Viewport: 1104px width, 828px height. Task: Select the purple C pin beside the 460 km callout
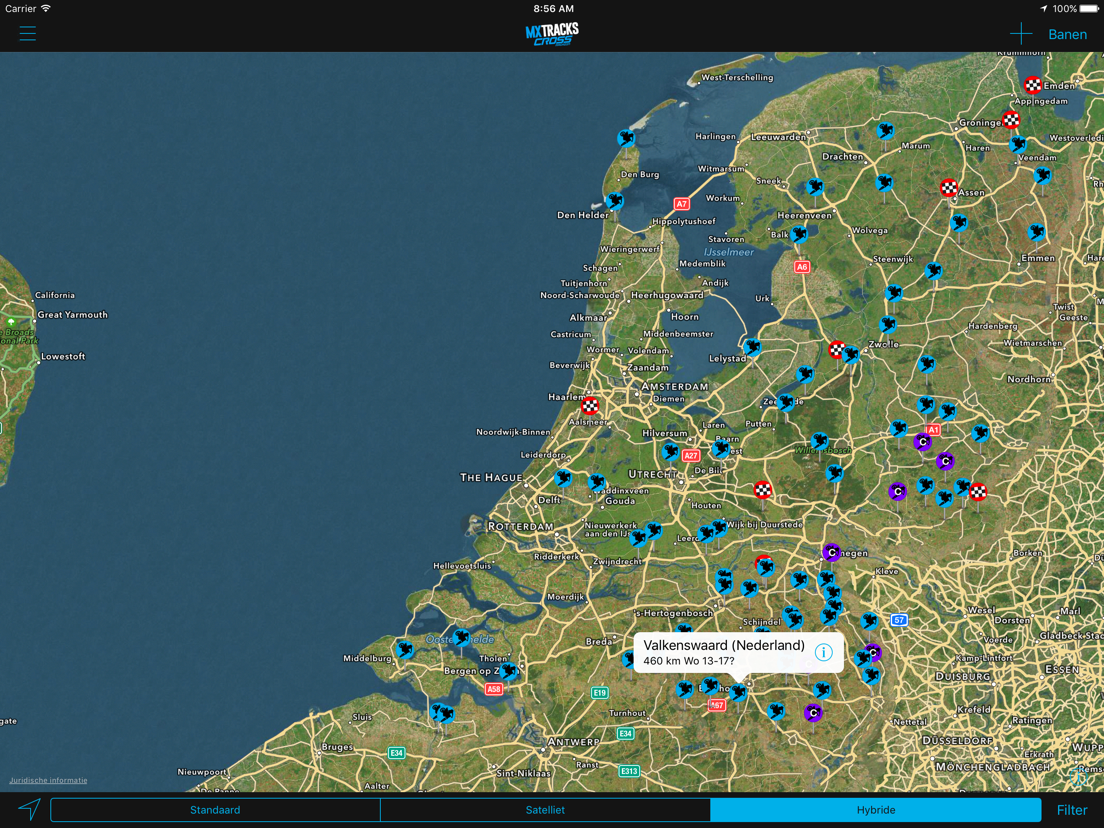pyautogui.click(x=873, y=652)
